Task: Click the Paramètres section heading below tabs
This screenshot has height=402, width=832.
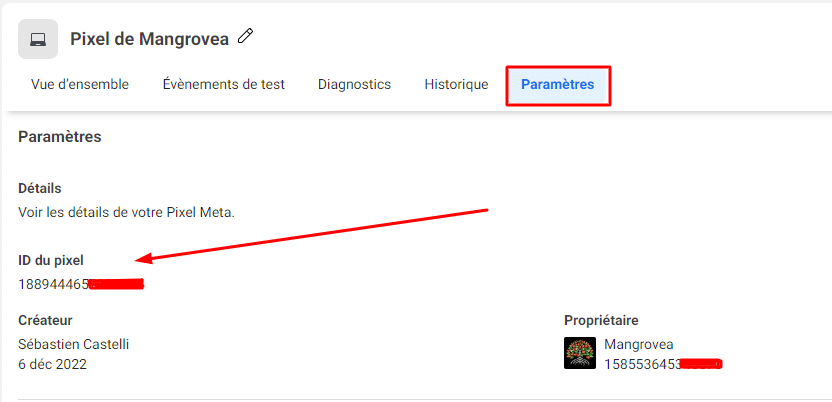Action: coord(59,137)
